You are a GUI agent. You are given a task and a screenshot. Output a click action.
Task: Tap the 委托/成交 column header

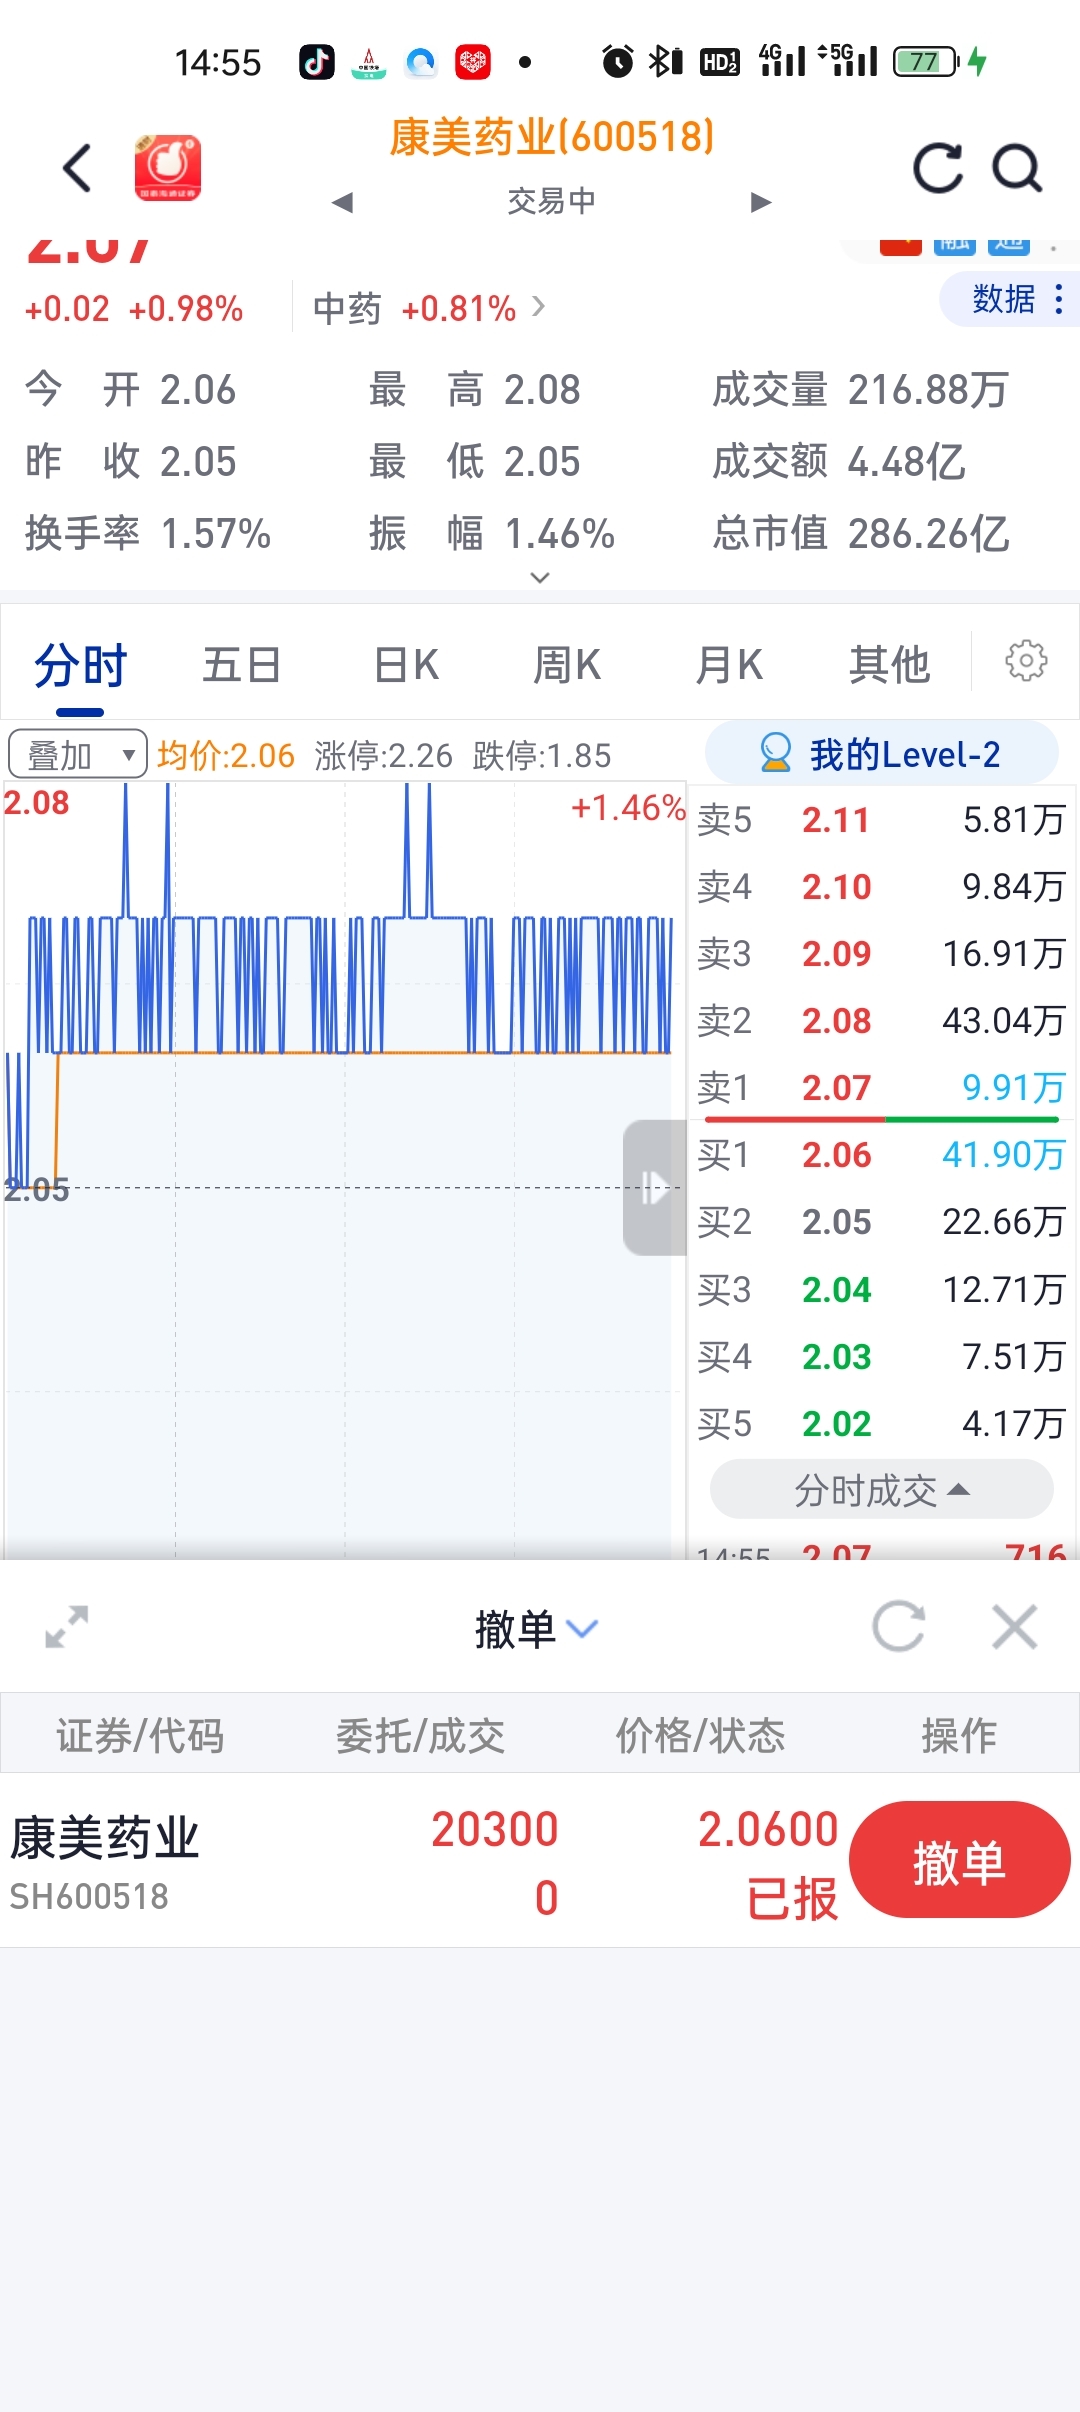420,1736
